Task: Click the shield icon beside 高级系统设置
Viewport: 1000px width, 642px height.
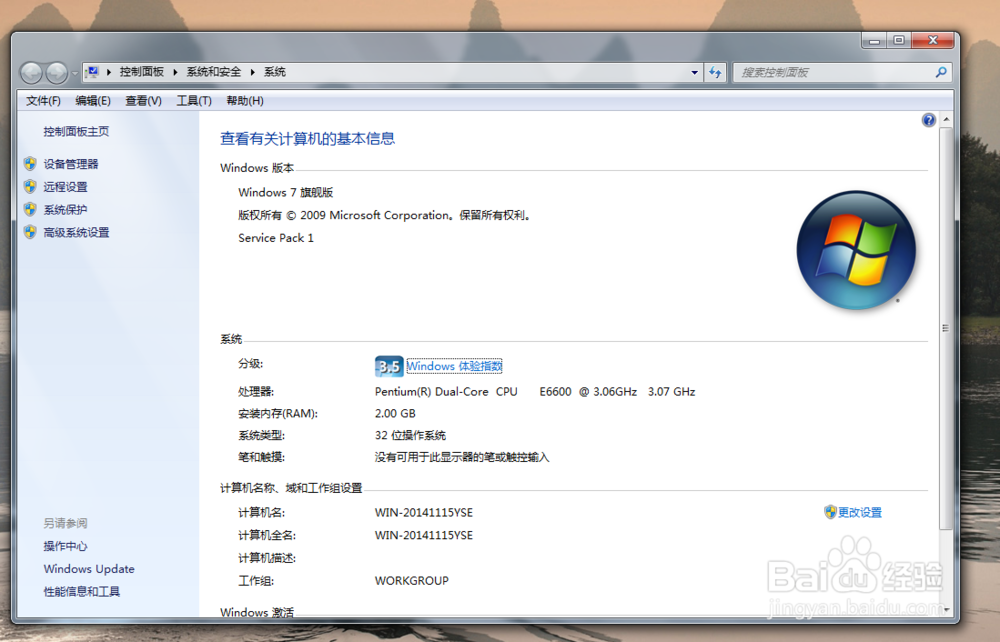Action: pyautogui.click(x=30, y=233)
